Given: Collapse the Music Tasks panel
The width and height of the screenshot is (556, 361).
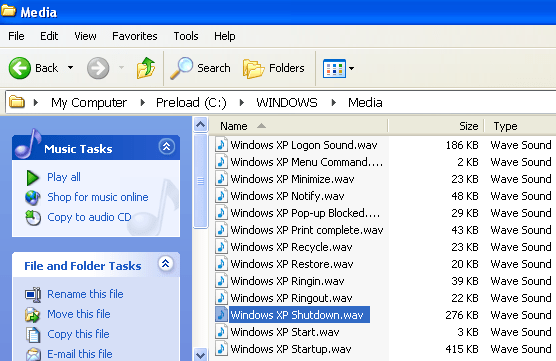Looking at the screenshot, I should [x=166, y=146].
